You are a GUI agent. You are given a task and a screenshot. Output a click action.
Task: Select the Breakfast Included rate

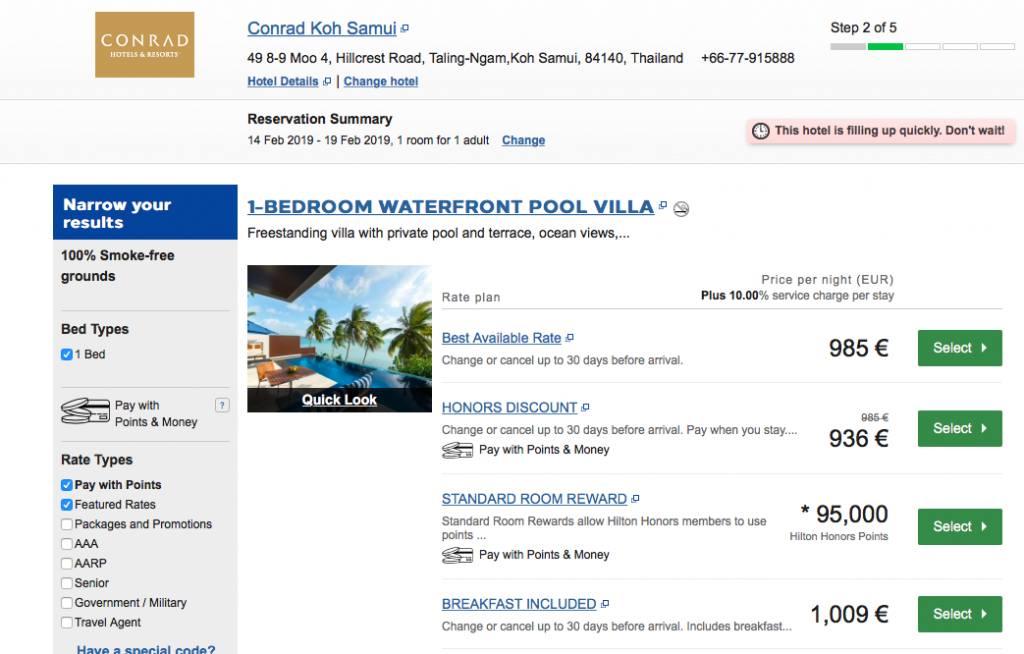pos(959,614)
